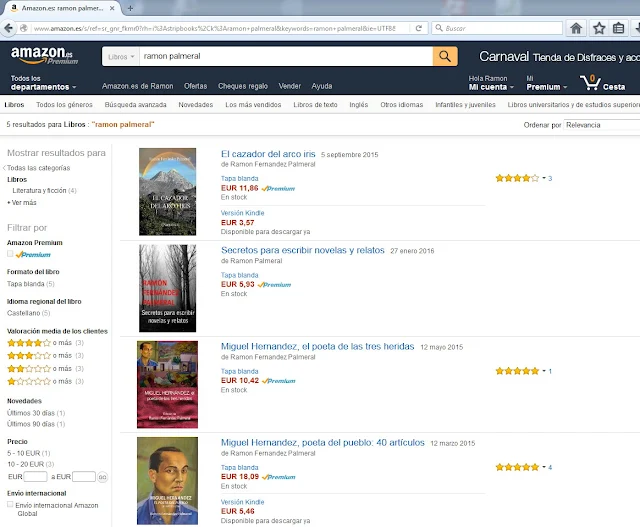Select Novedades in book sub-navigation
640x527 pixels.
(196, 105)
